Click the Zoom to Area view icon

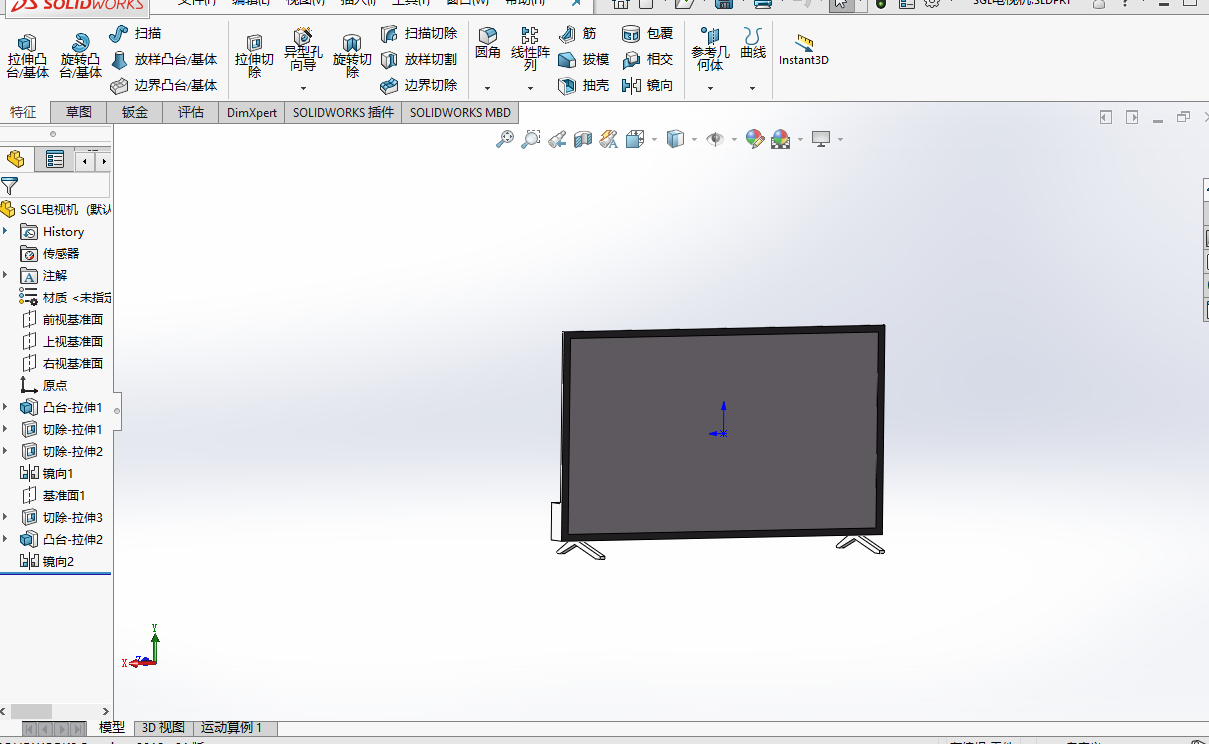pos(531,140)
